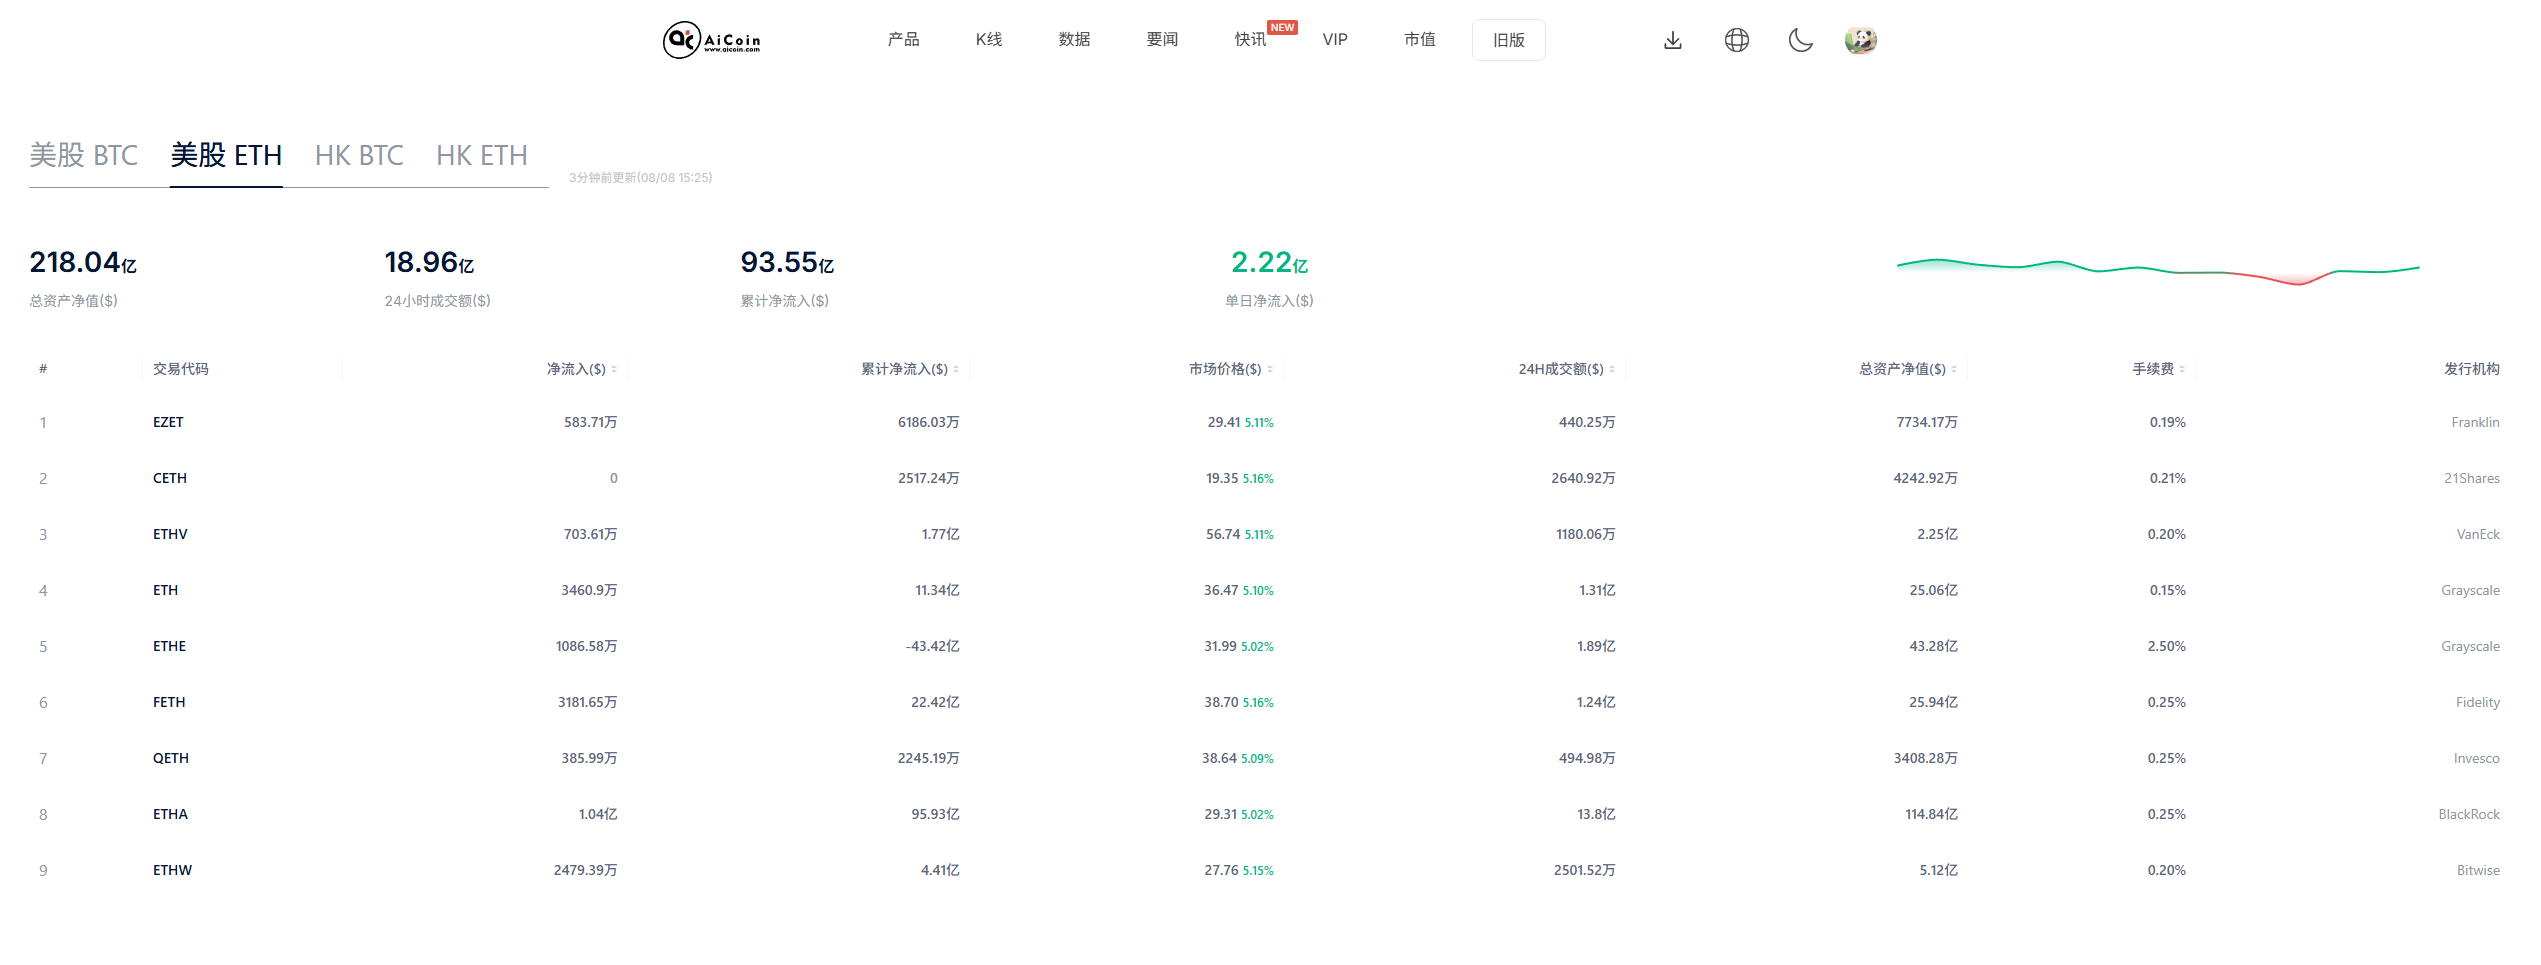This screenshot has height=965, width=2541.
Task: Sort by 市场价格($) column arrows
Action: 1270,370
